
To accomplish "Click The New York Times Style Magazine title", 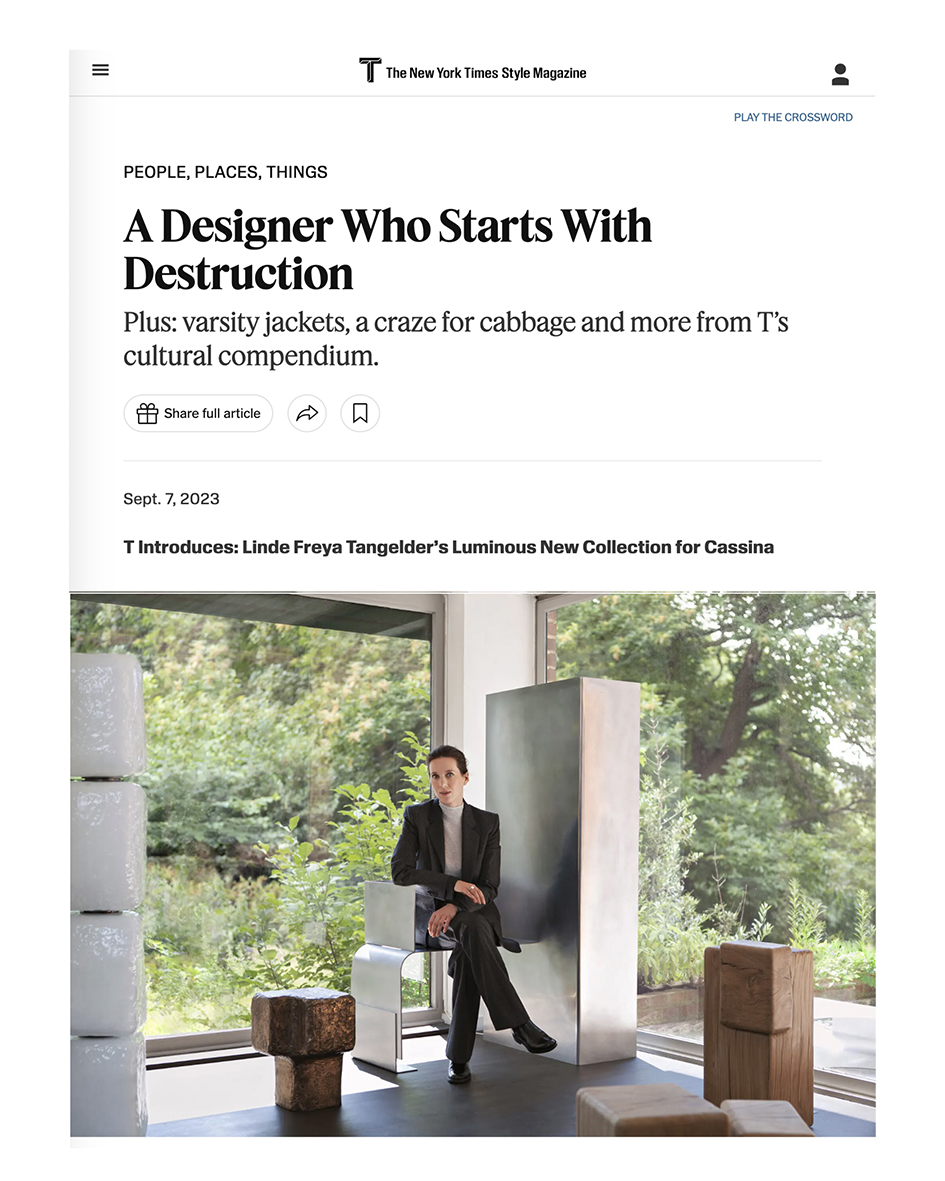I will click(x=486, y=73).
